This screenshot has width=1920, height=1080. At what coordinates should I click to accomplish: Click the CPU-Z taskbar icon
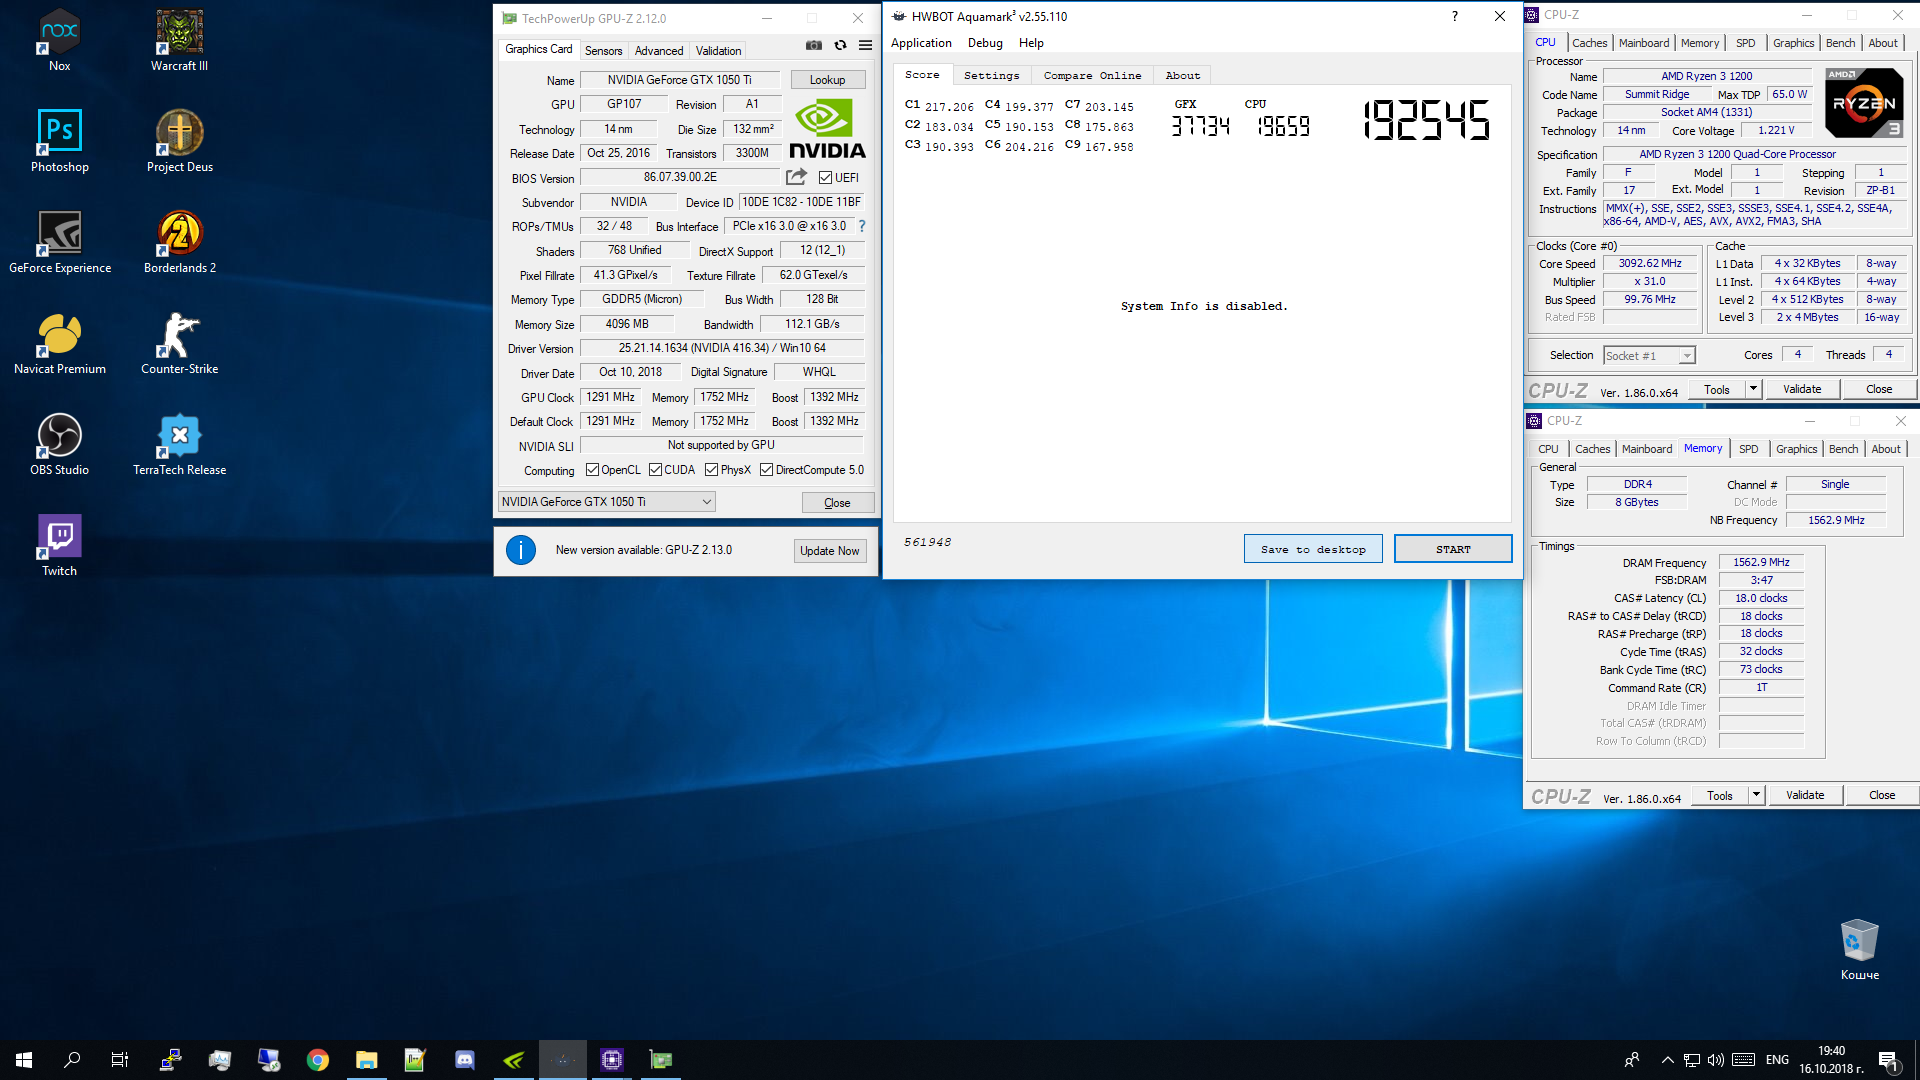click(x=612, y=1060)
